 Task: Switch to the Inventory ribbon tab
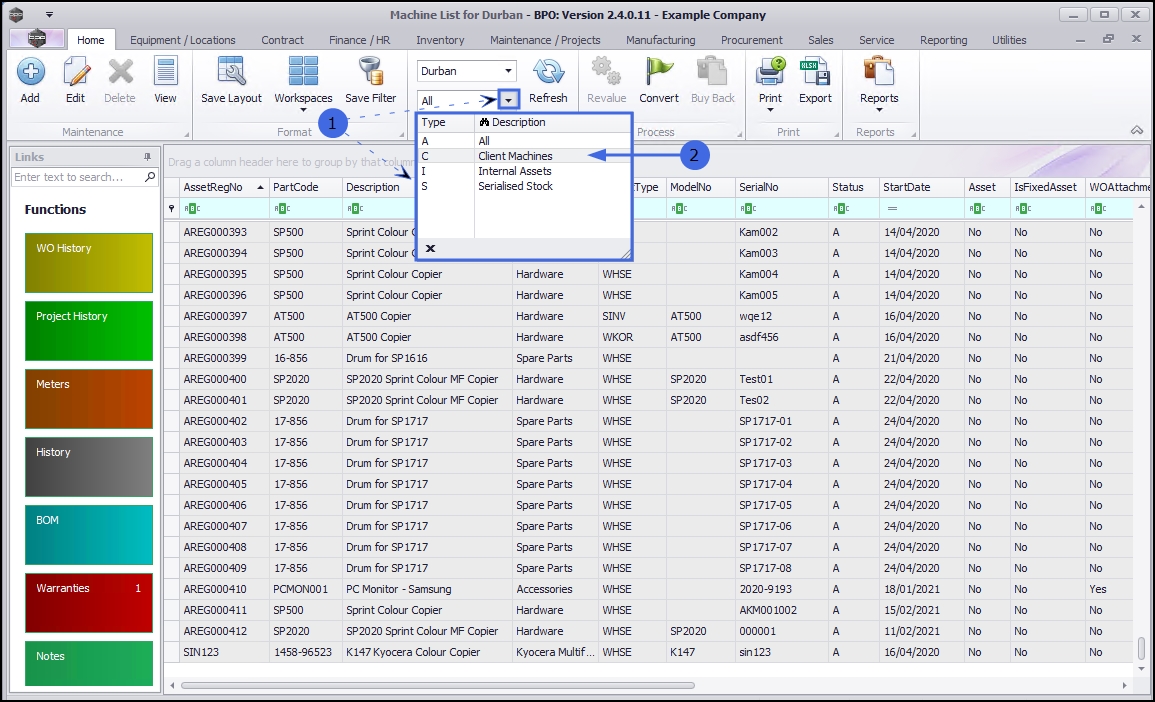click(440, 40)
